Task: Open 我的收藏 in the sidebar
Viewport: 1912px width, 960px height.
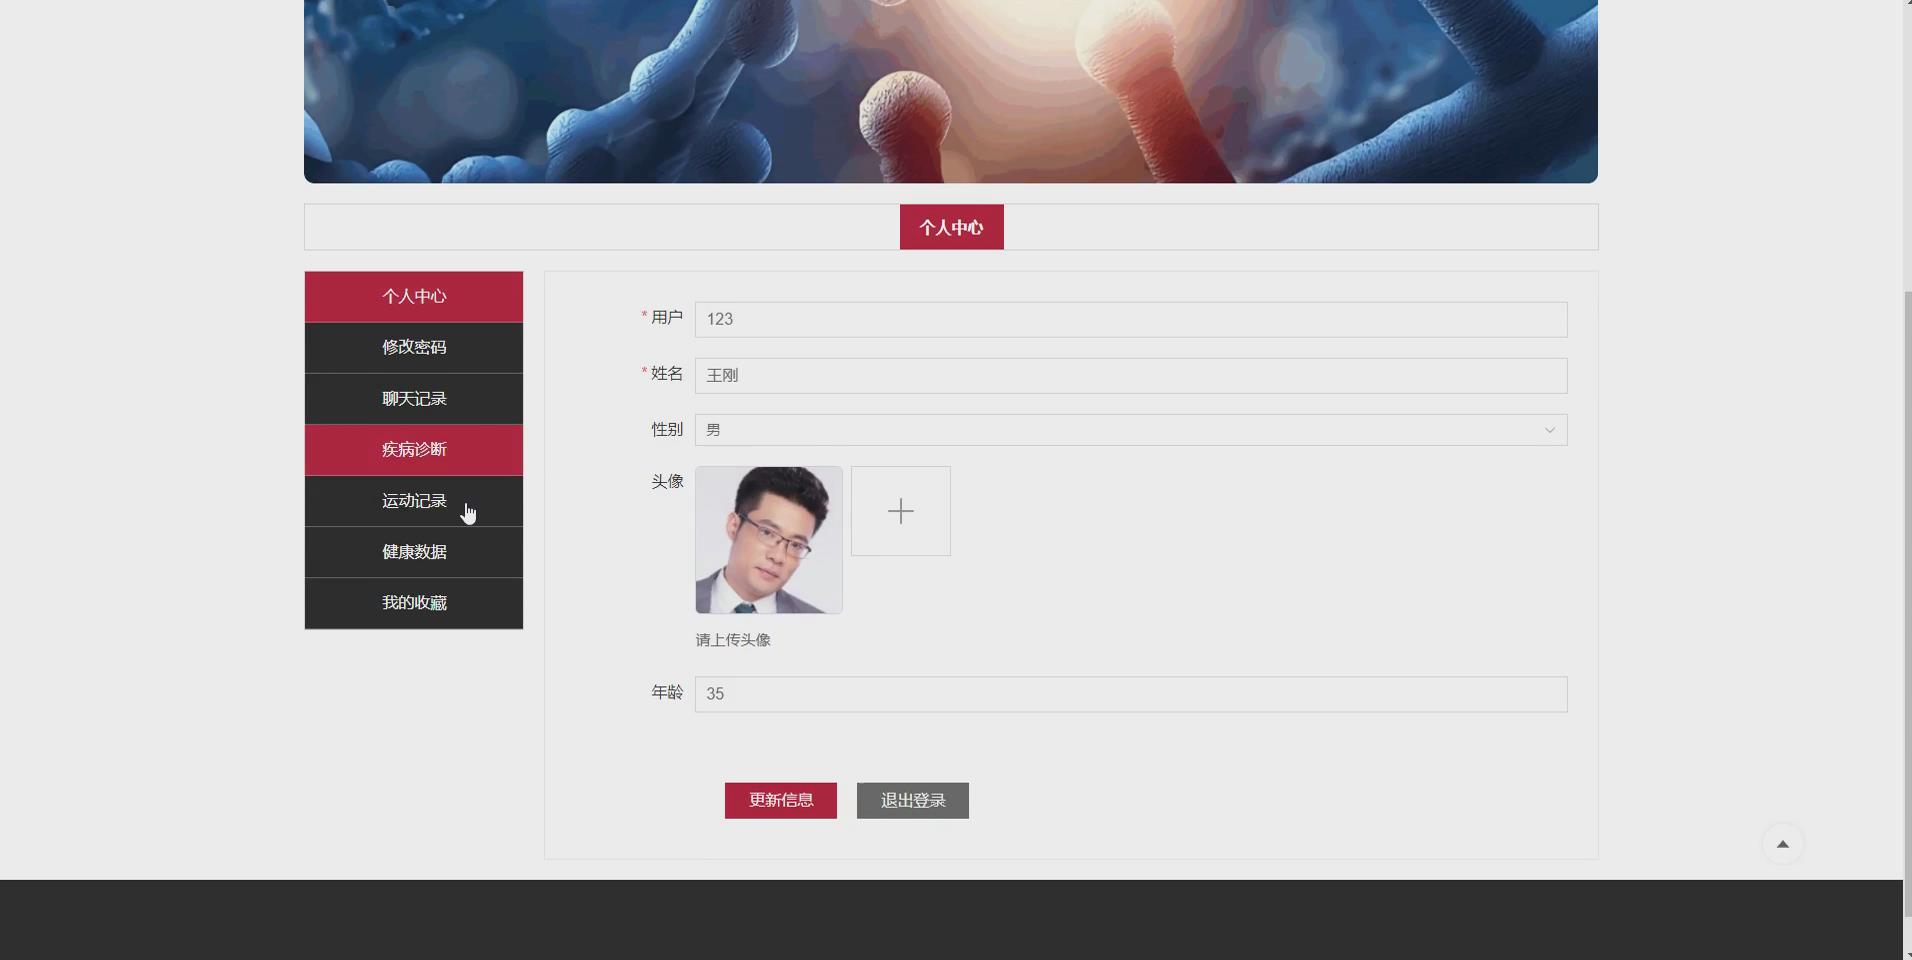Action: (414, 603)
